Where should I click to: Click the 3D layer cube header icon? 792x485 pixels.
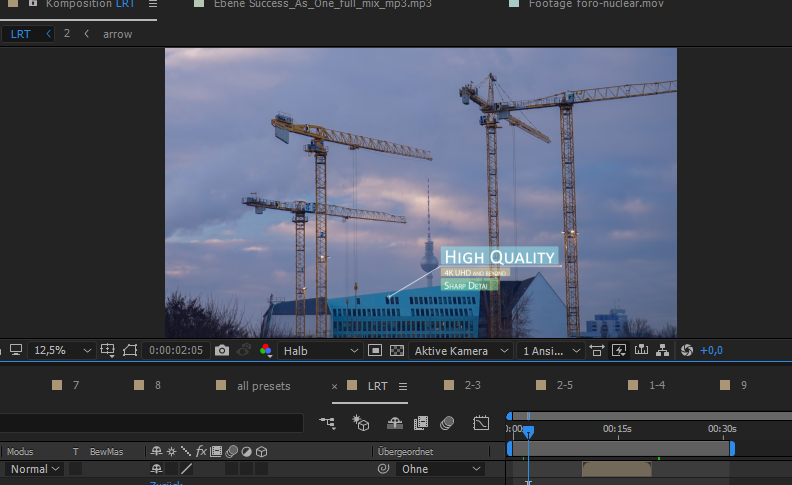pos(261,451)
